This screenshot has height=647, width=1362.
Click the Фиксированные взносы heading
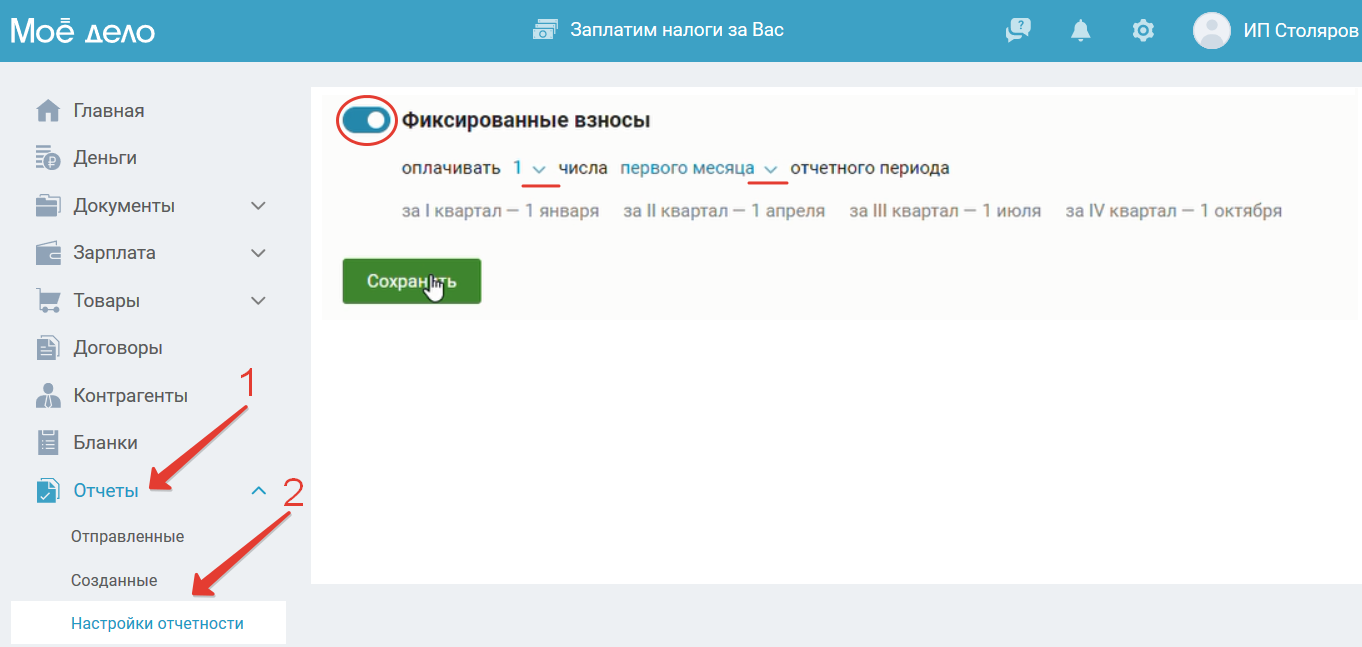[x=526, y=120]
